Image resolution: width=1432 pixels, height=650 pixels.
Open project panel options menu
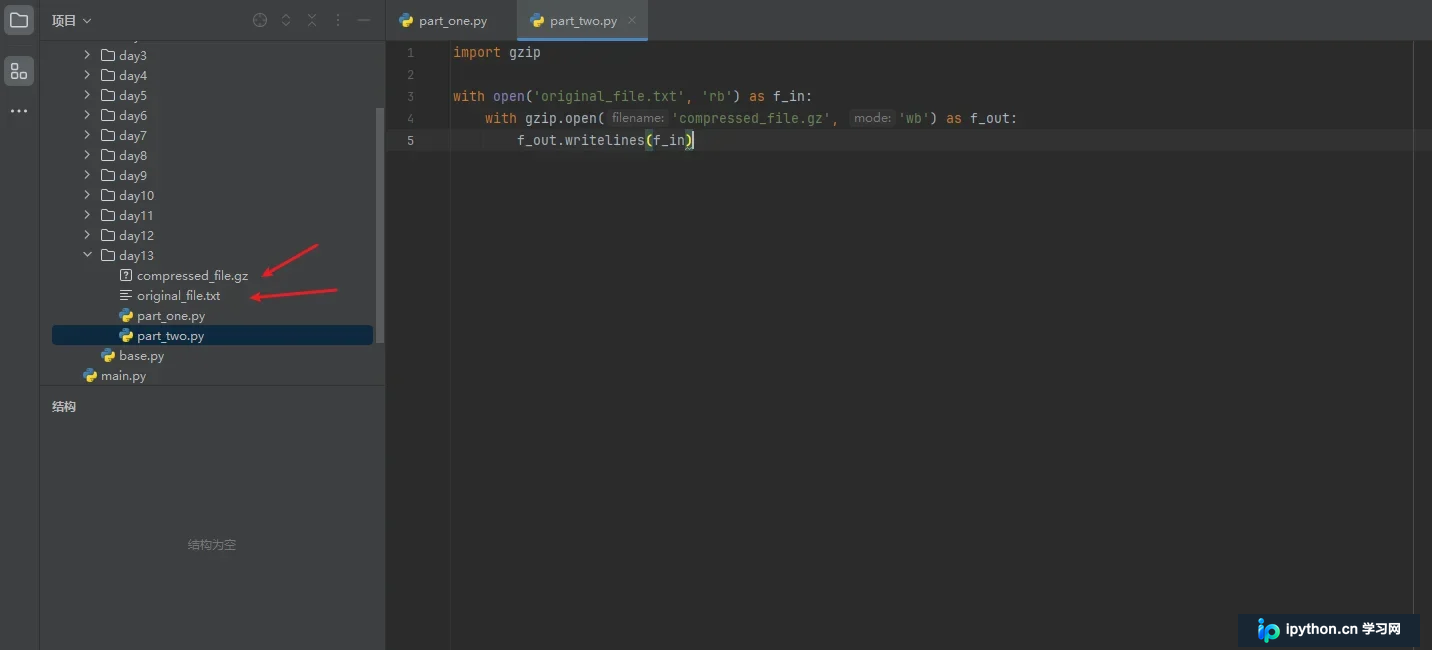(338, 20)
